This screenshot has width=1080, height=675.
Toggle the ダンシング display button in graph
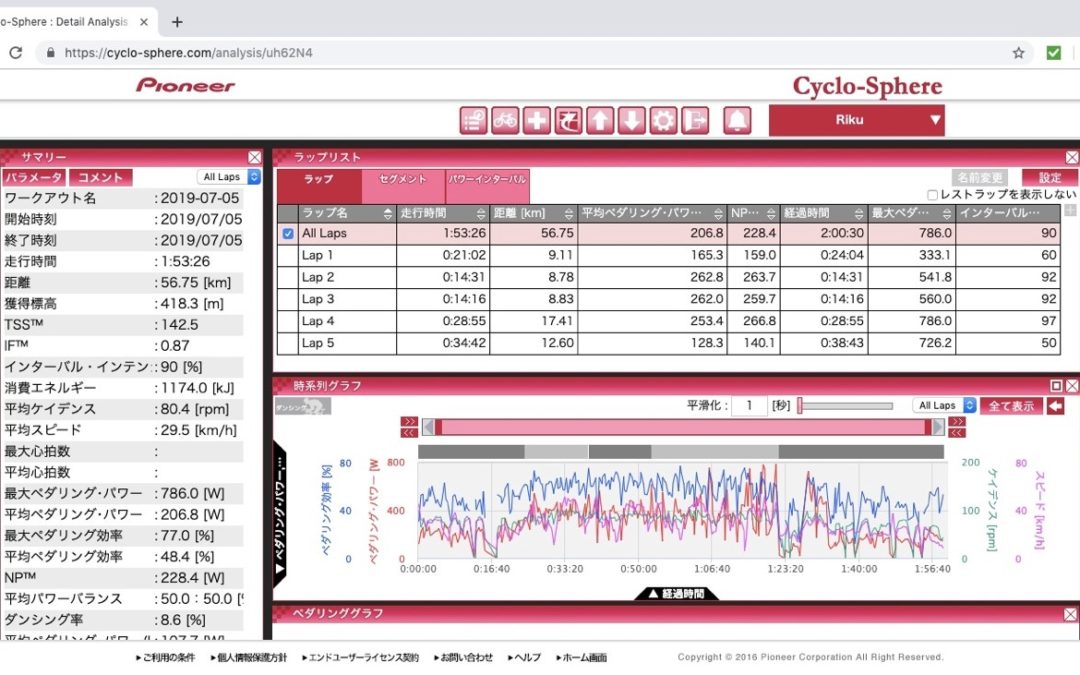[303, 406]
